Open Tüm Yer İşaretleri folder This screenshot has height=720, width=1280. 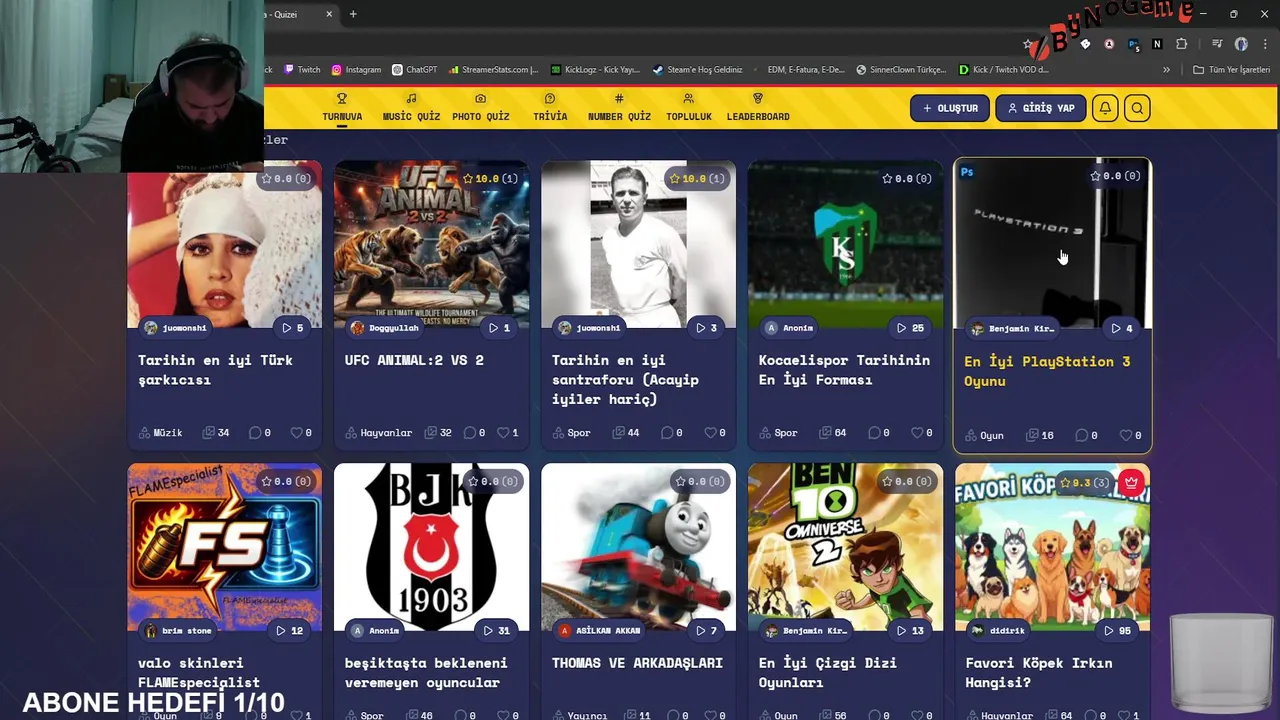pos(1232,70)
